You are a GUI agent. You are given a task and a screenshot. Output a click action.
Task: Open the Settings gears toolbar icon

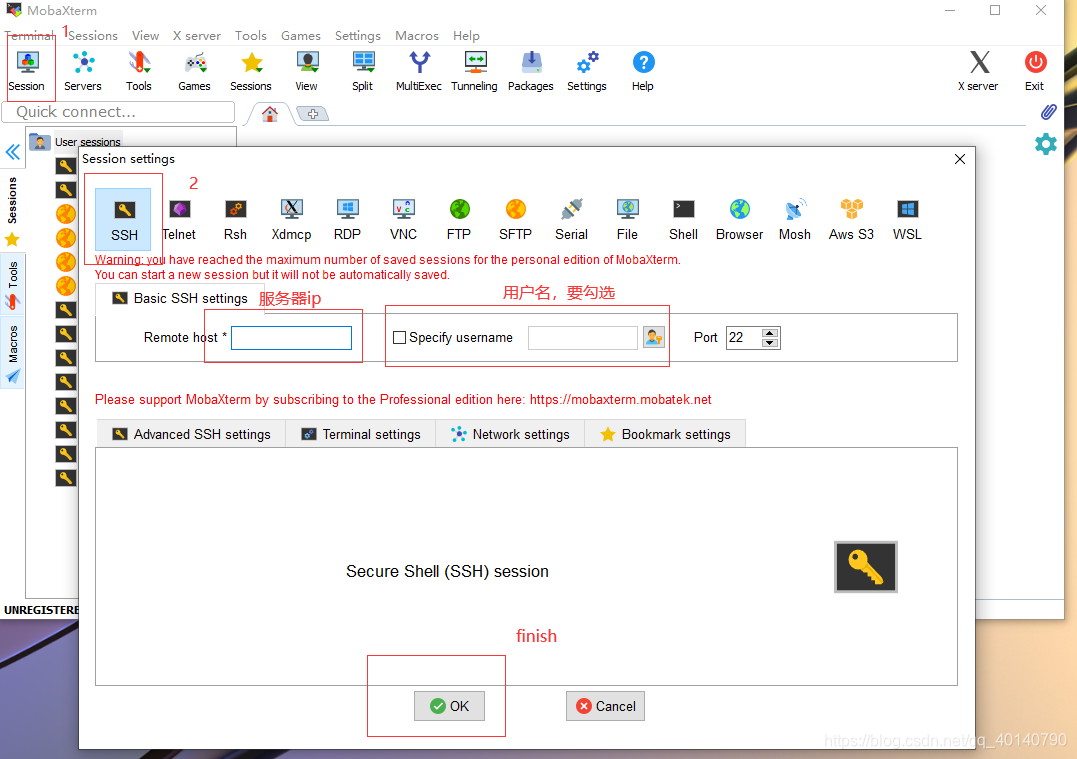(587, 71)
